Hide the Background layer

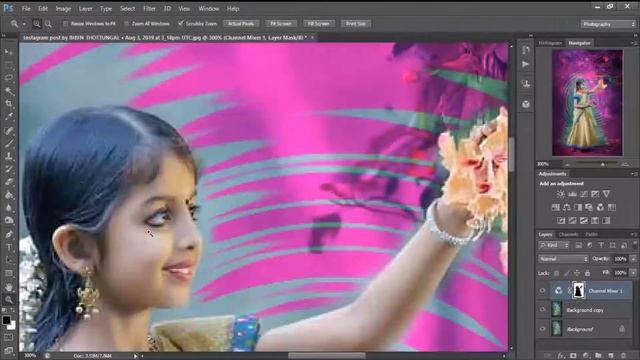[542, 329]
